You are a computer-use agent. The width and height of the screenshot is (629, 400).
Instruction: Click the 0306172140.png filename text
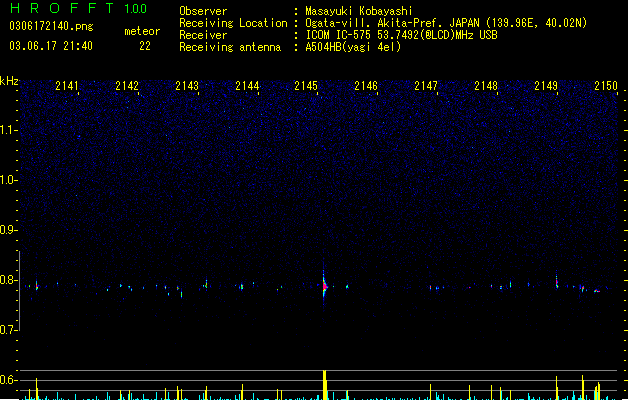point(51,26)
